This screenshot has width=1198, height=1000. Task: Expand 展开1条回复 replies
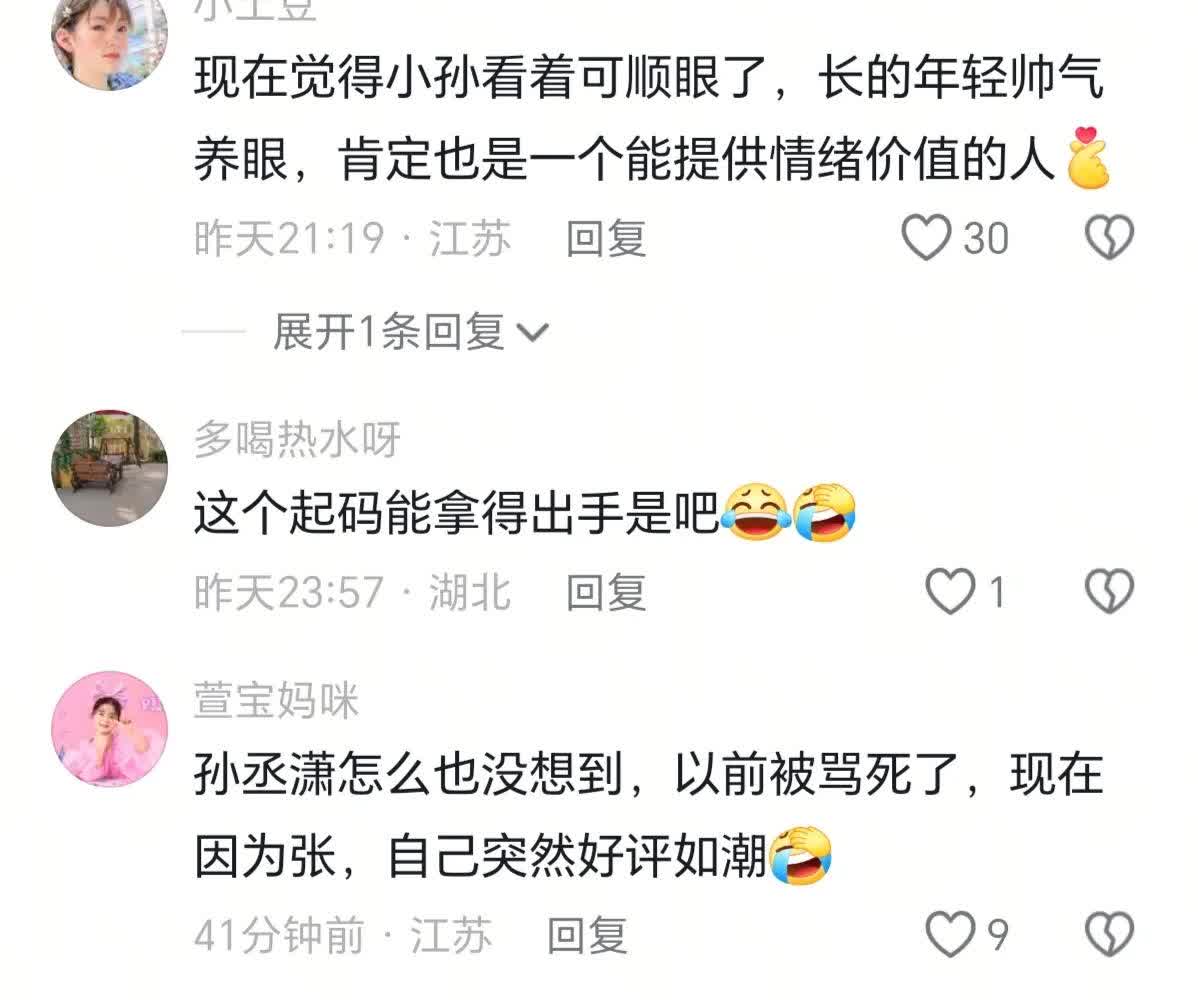tap(388, 332)
